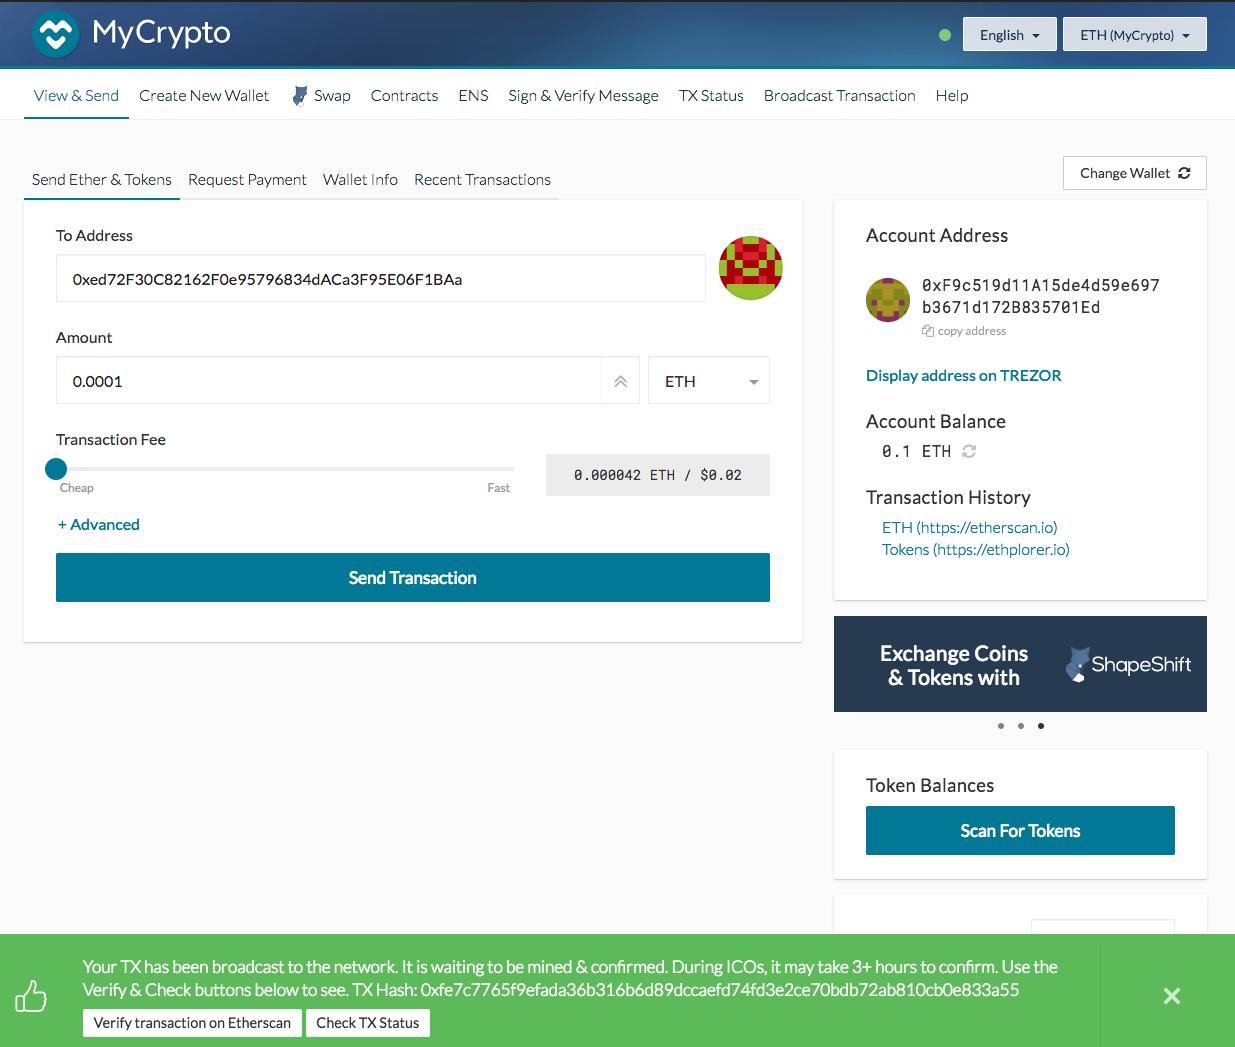
Task: Click the 0.1 ETH balance value
Action: (917, 451)
